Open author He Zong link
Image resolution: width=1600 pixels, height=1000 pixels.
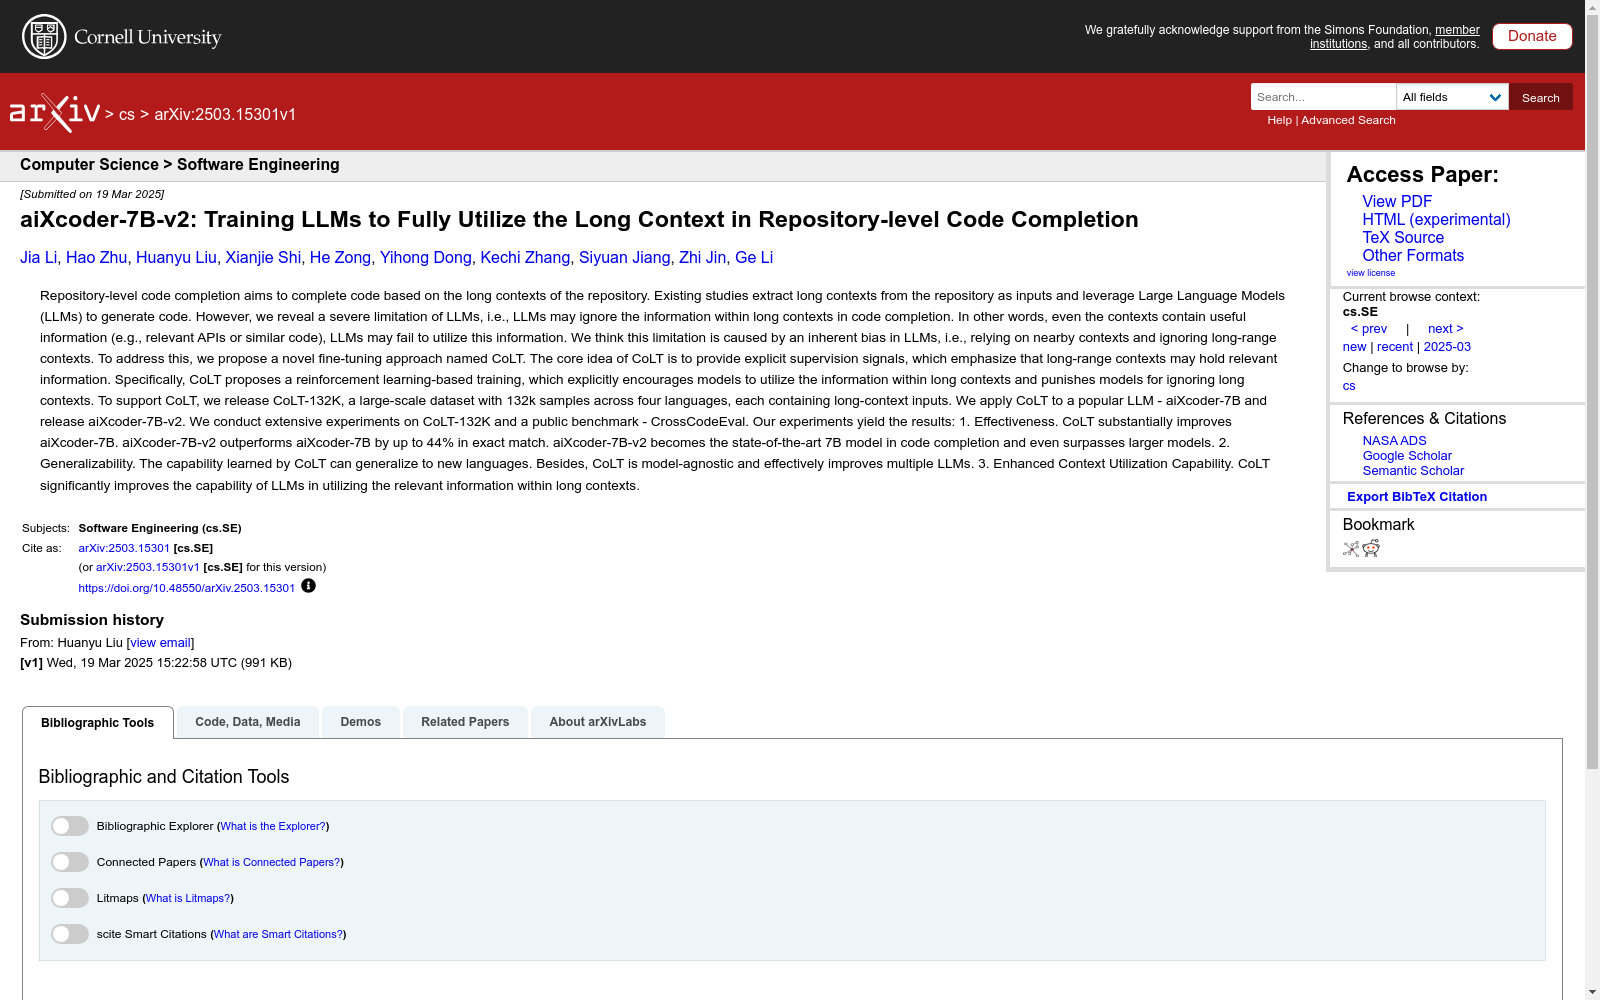pyautogui.click(x=340, y=258)
